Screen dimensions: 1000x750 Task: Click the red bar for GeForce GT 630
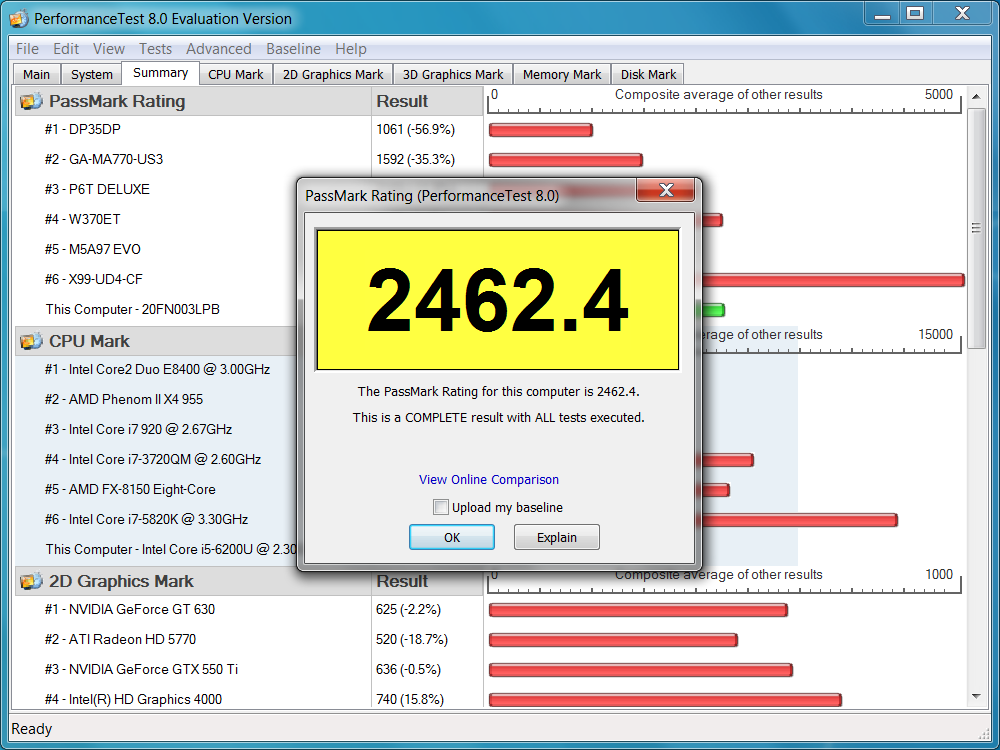(x=638, y=610)
